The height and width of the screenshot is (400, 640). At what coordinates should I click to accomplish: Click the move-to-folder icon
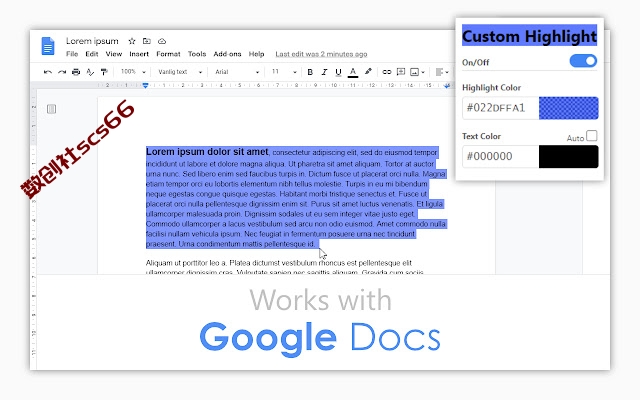pos(147,41)
